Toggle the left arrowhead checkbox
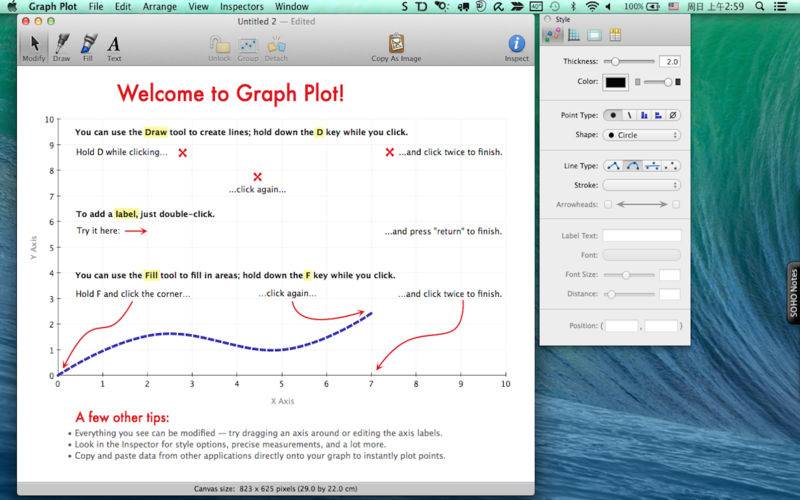The image size is (800, 500). point(608,205)
